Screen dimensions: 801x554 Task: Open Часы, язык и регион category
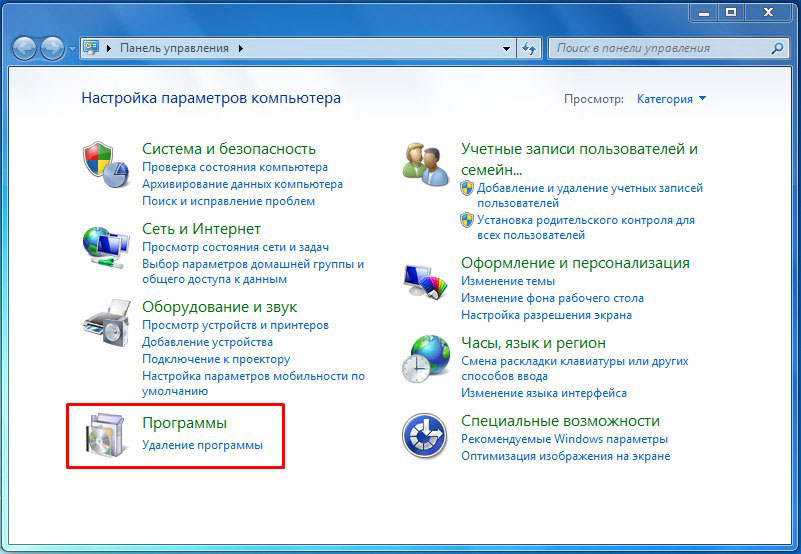point(533,343)
